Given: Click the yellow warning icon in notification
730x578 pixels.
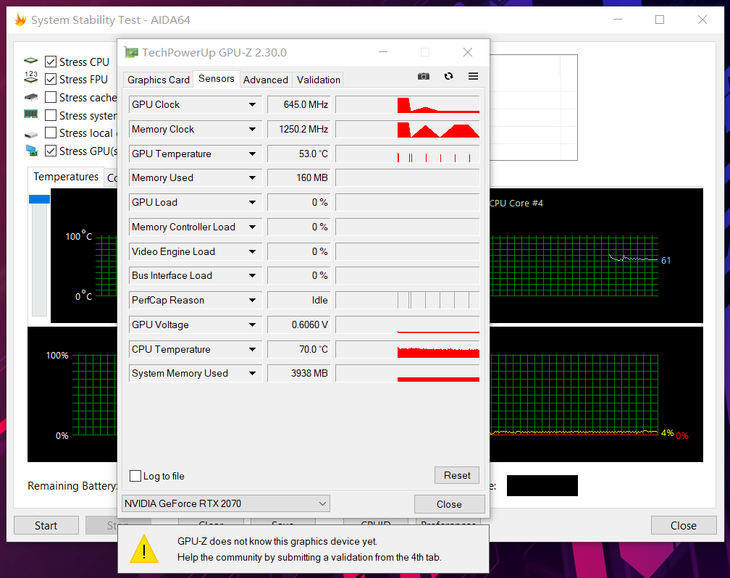Looking at the screenshot, I should pos(146,548).
